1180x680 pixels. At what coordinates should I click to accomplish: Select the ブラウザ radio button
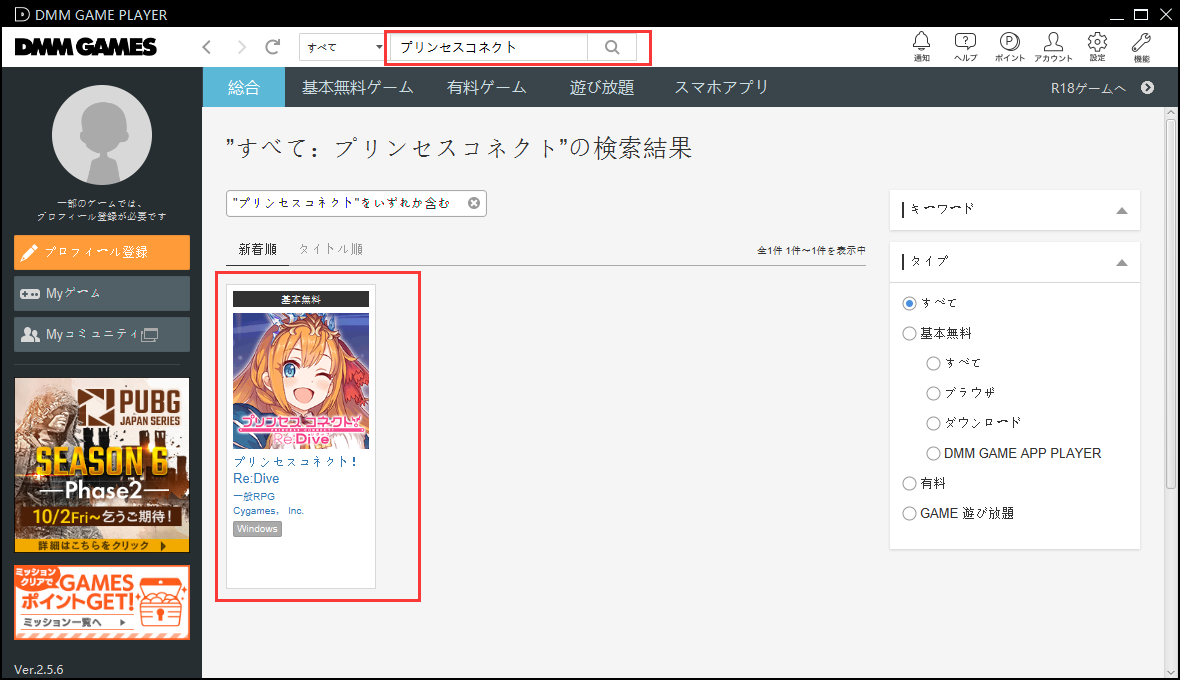tap(933, 393)
